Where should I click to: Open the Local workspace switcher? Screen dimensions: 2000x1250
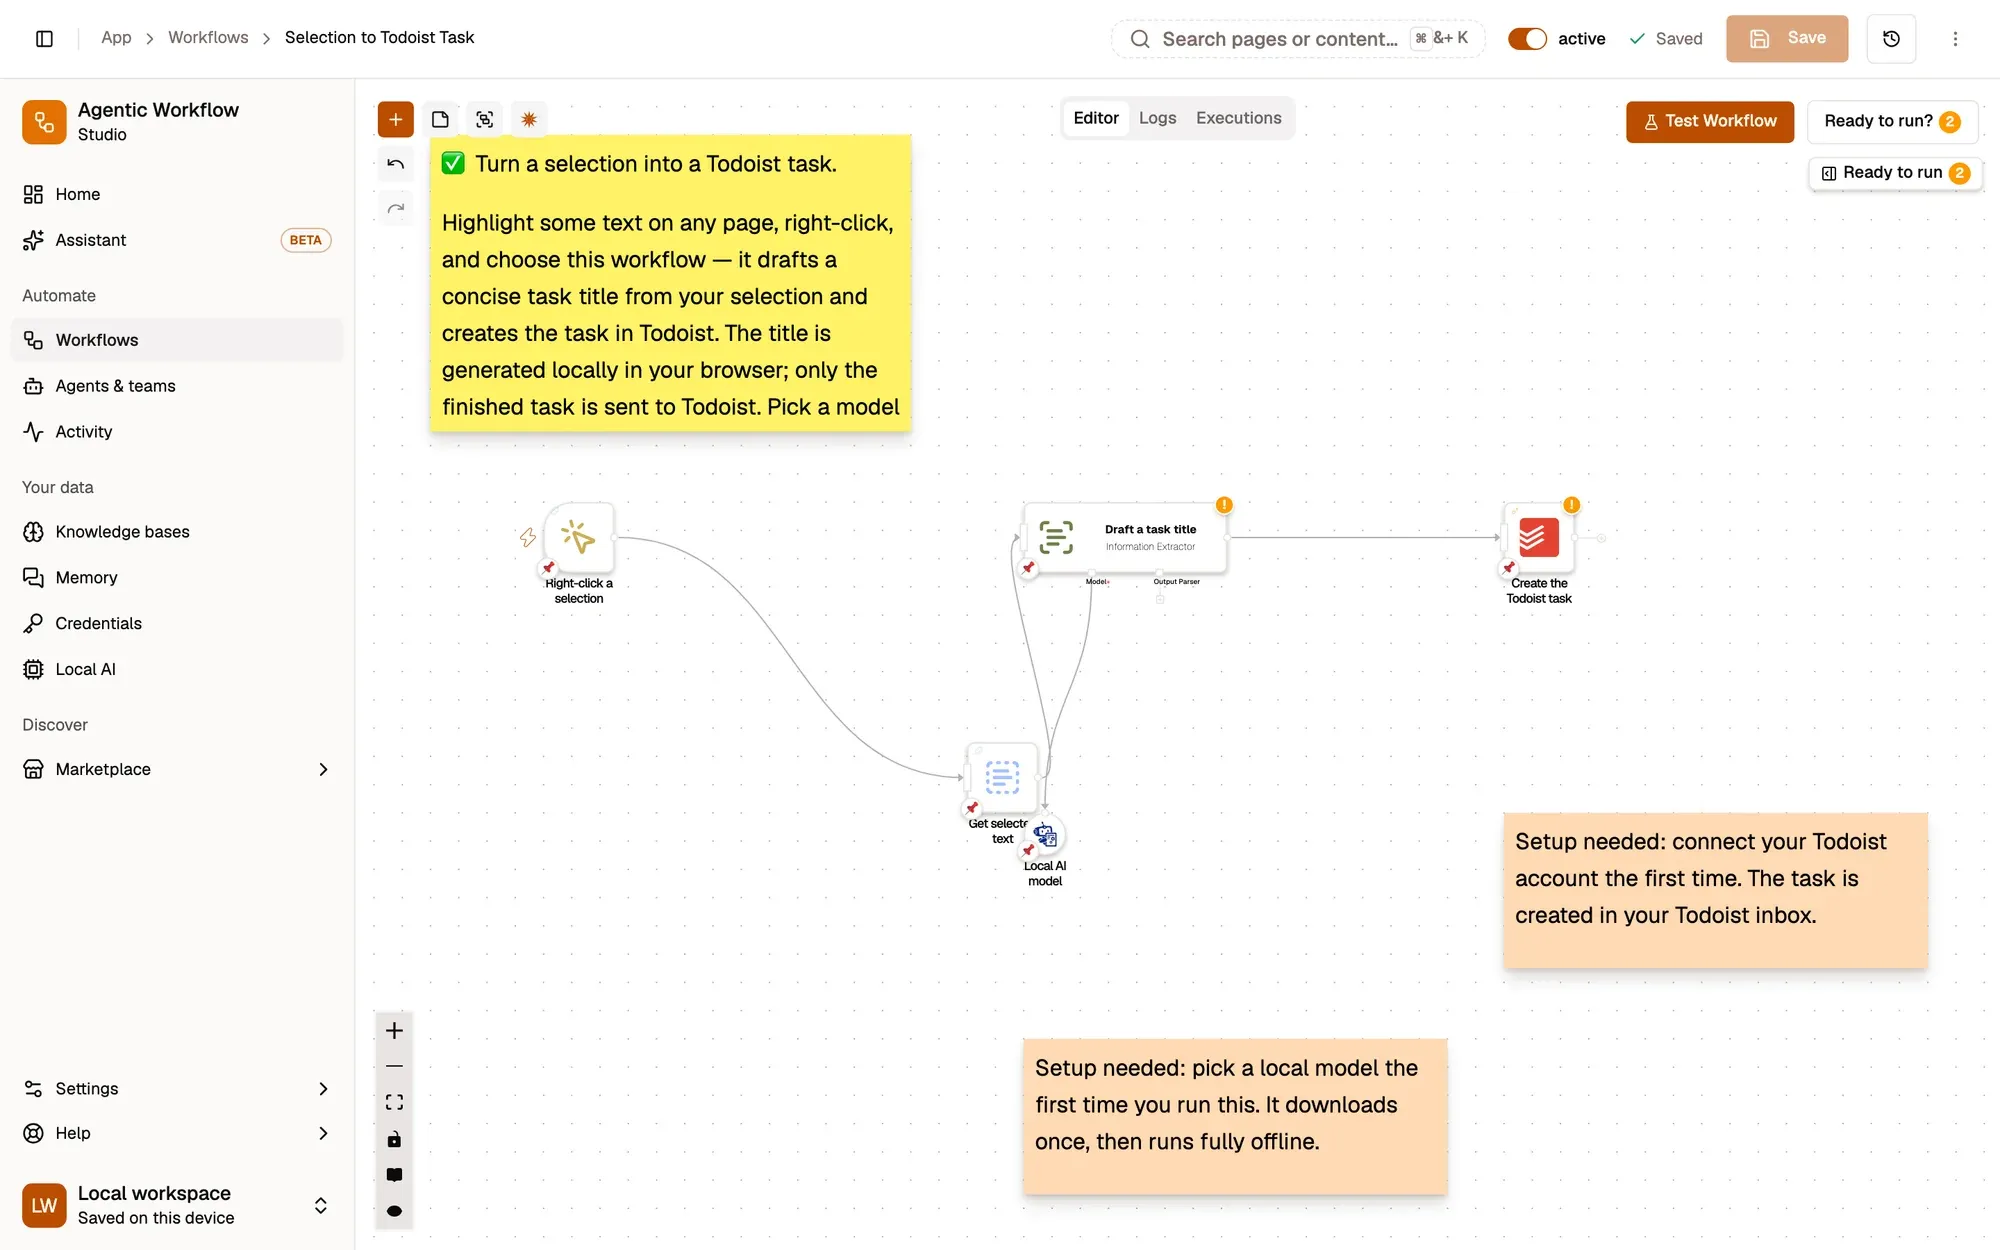tap(177, 1205)
